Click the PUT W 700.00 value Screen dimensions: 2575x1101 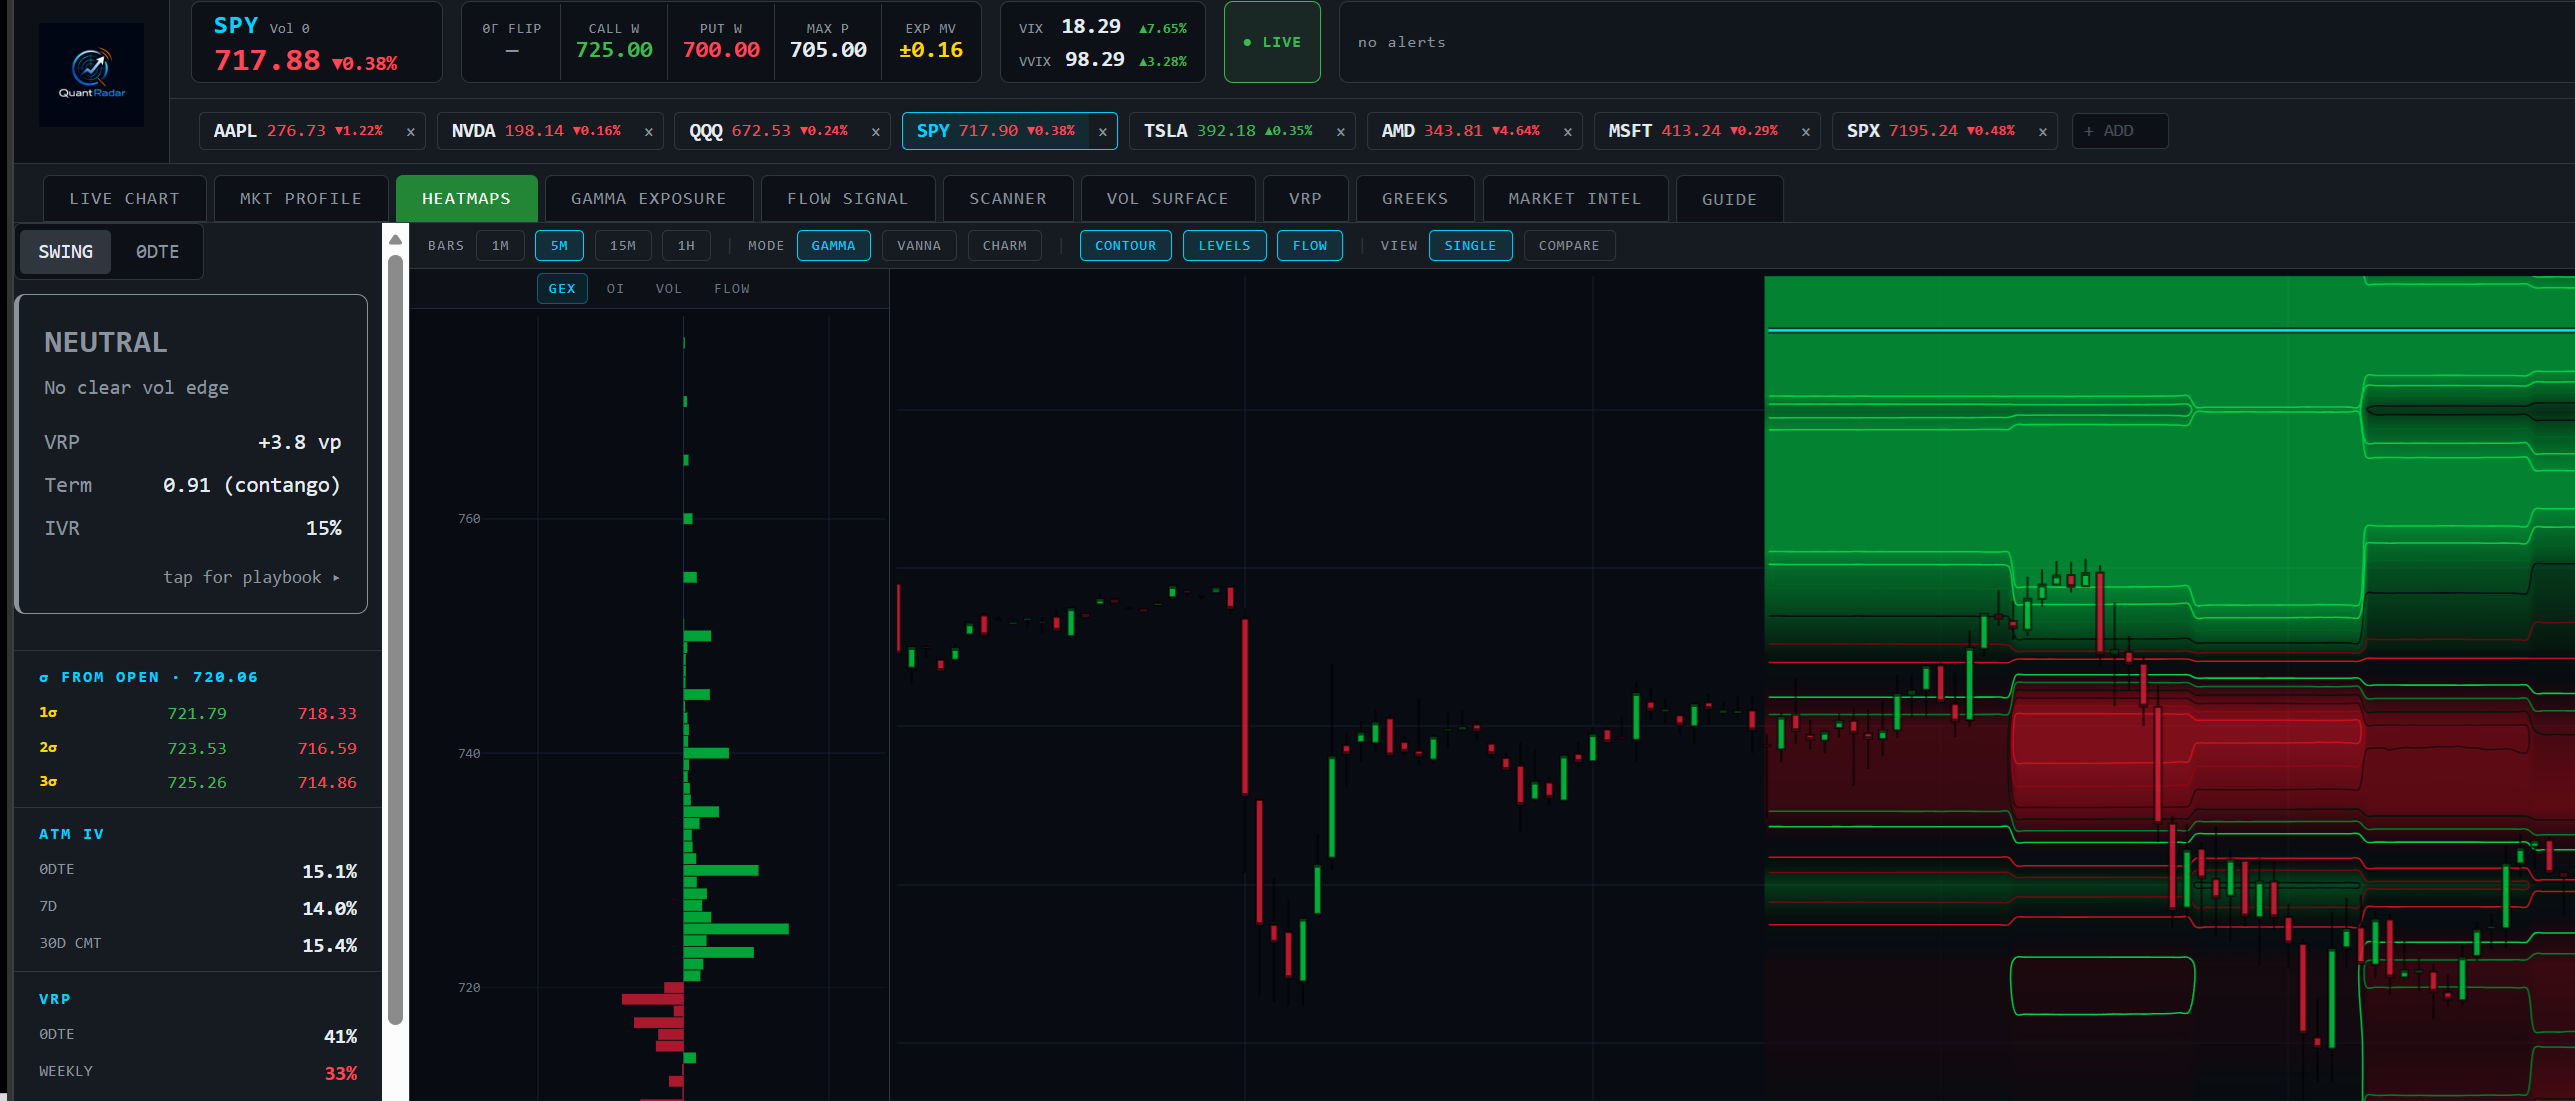pyautogui.click(x=721, y=50)
